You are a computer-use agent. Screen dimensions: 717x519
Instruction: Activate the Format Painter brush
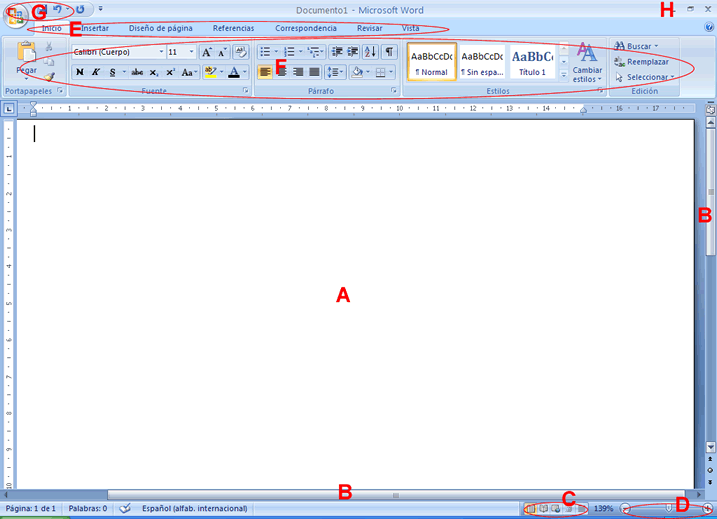(x=49, y=77)
